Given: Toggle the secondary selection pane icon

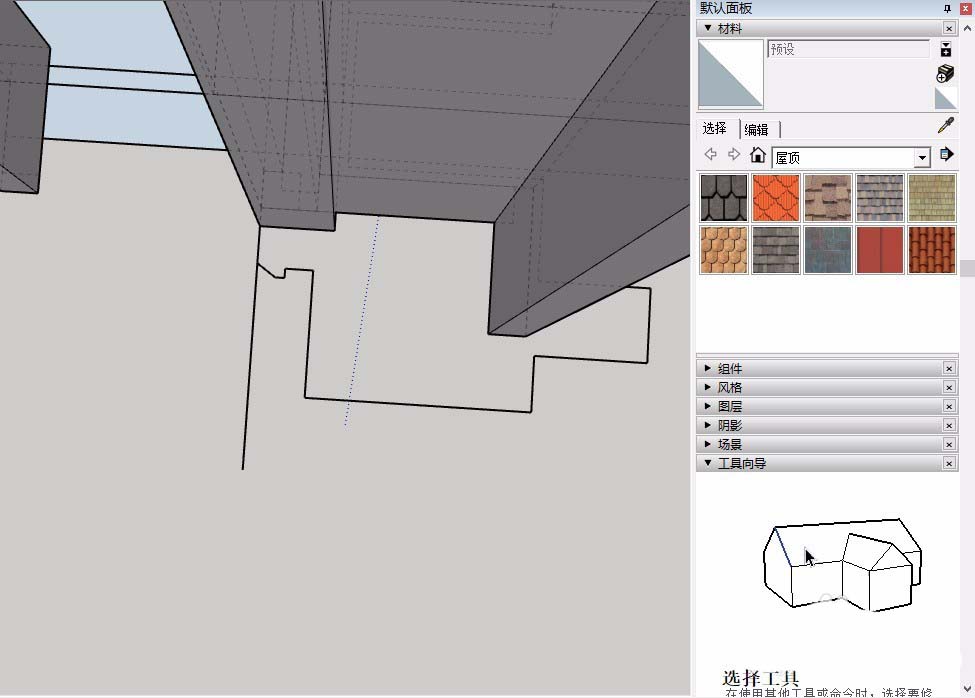Looking at the screenshot, I should click(x=946, y=49).
